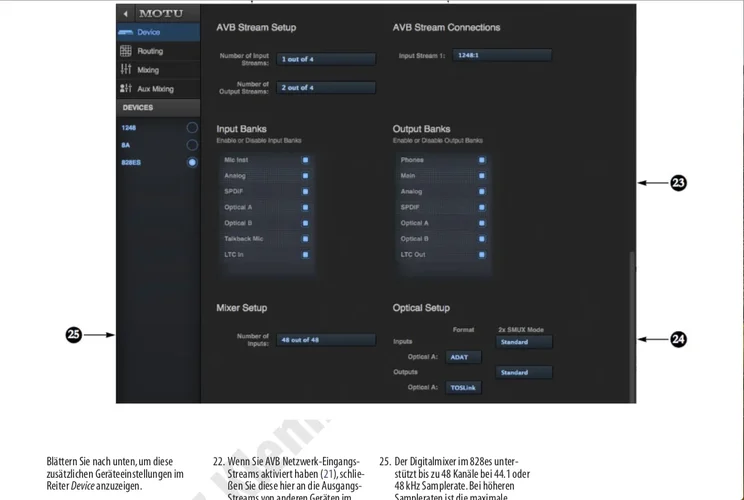Click the vertical scrollbar of Device panel
Image resolution: width=744 pixels, height=500 pixels.
tap(632, 326)
